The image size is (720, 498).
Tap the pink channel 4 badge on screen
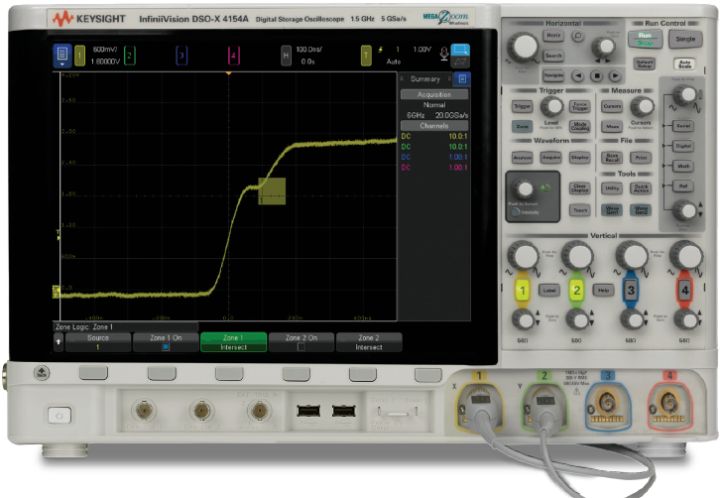[x=233, y=56]
